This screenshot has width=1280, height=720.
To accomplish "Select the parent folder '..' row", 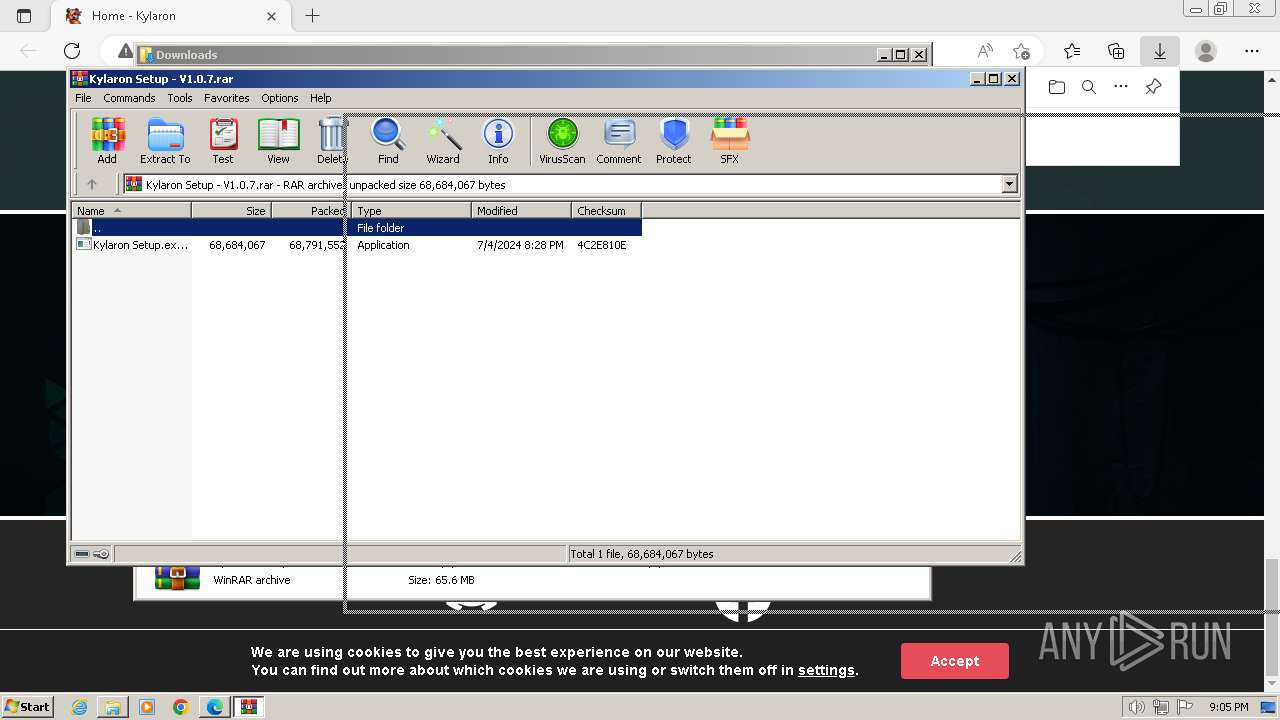I will (356, 228).
